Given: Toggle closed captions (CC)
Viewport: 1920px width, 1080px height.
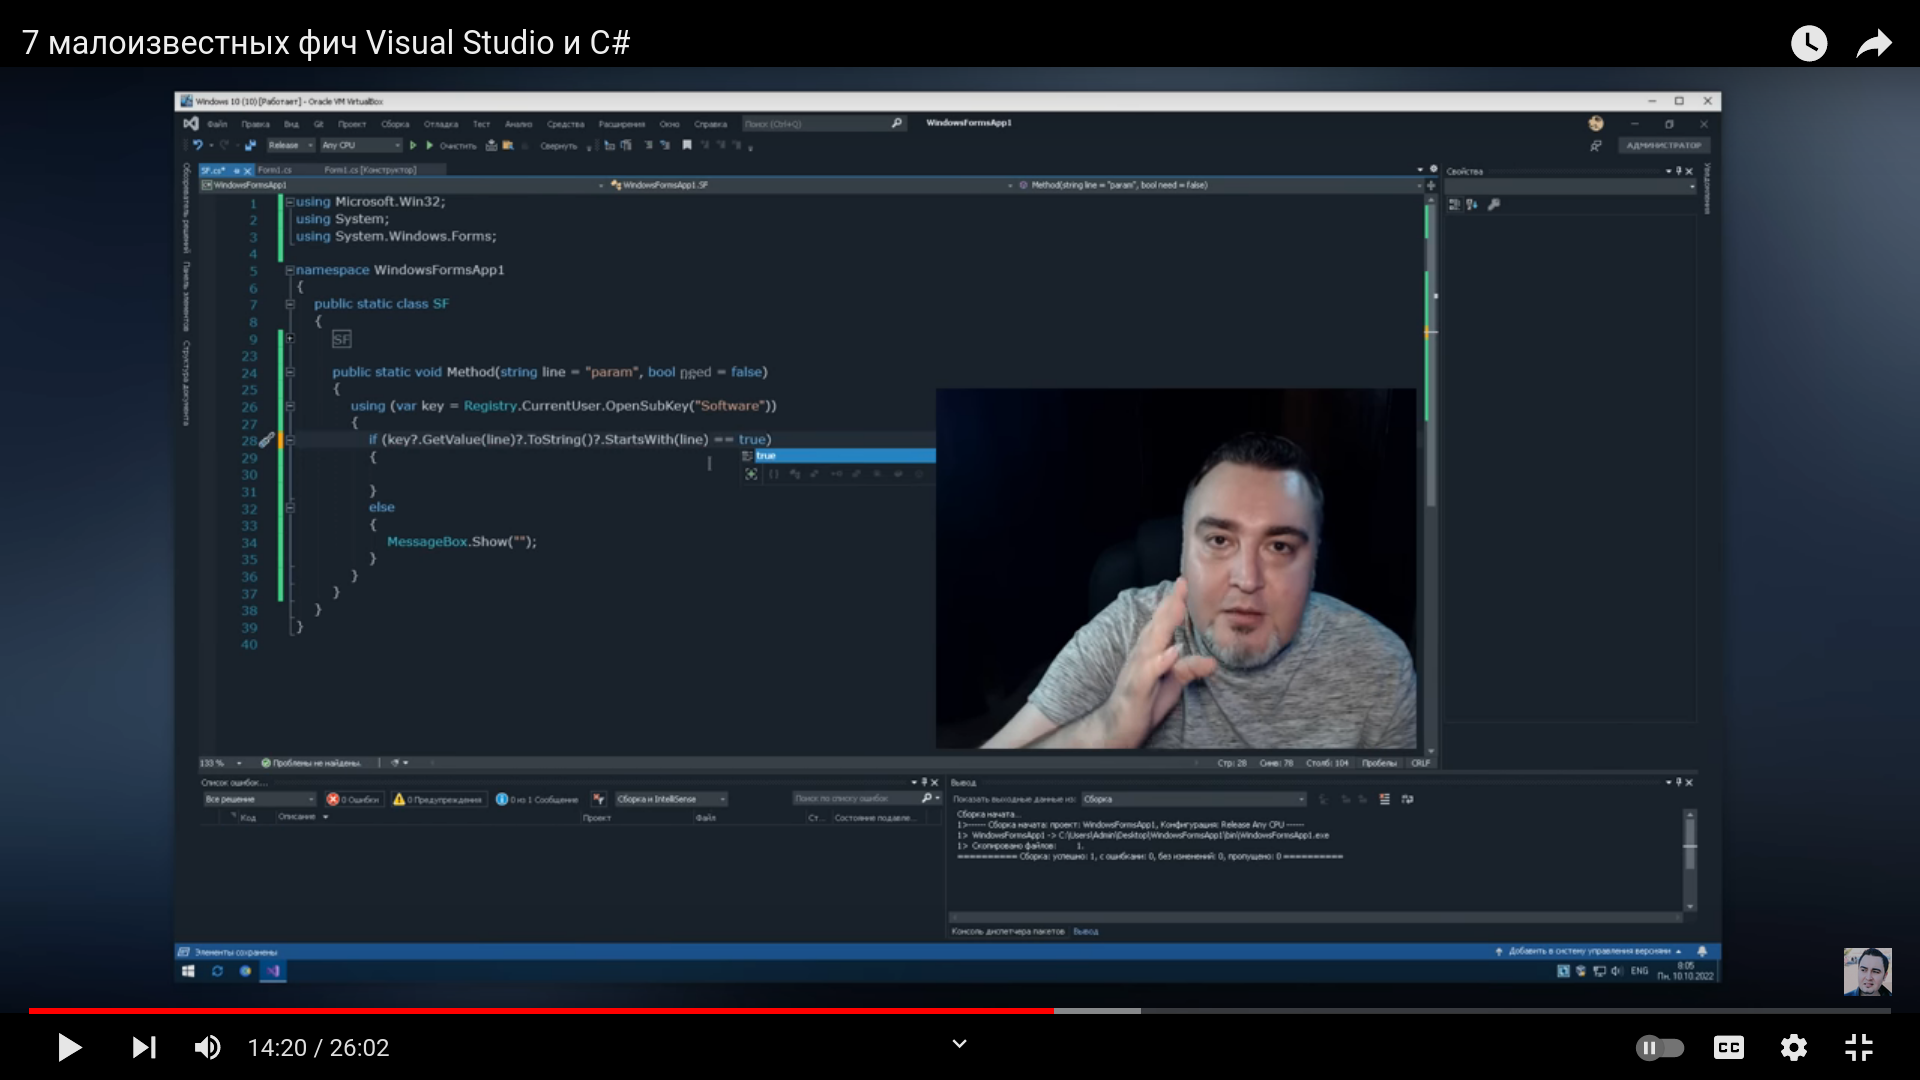Looking at the screenshot, I should [1728, 1047].
